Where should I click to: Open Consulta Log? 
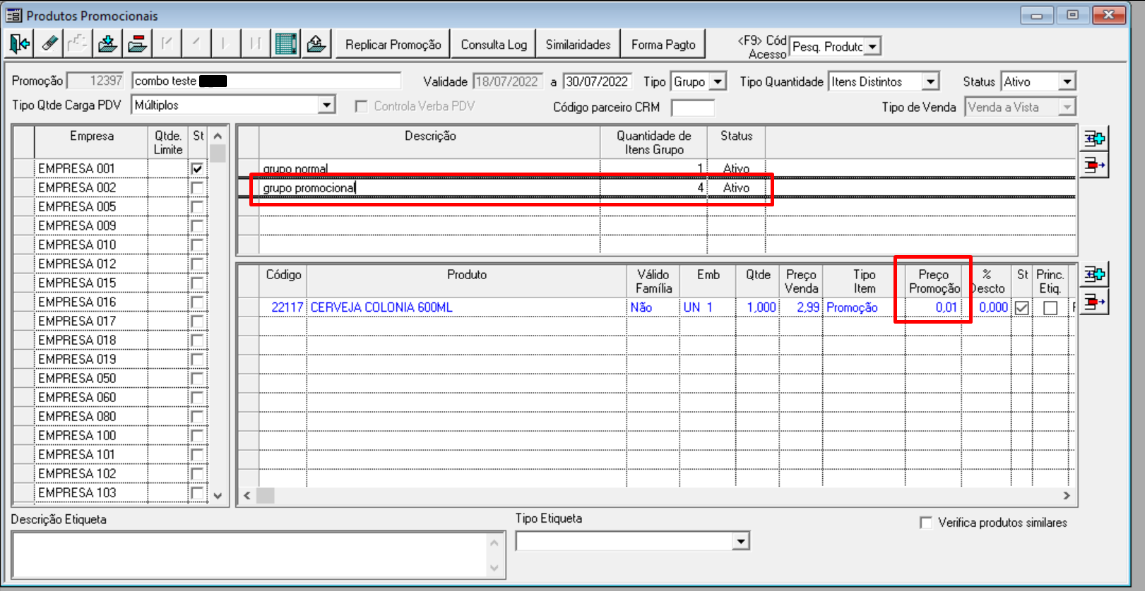click(x=494, y=45)
